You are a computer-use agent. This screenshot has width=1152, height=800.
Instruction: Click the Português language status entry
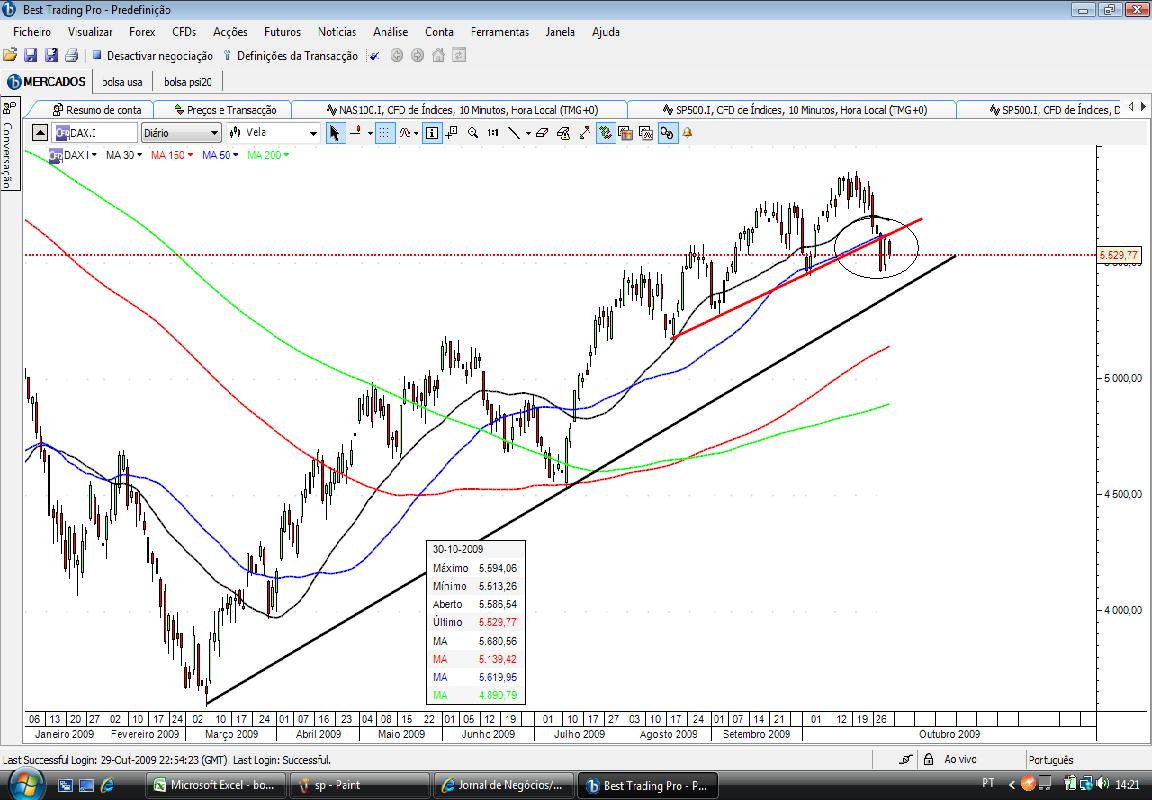1051,760
